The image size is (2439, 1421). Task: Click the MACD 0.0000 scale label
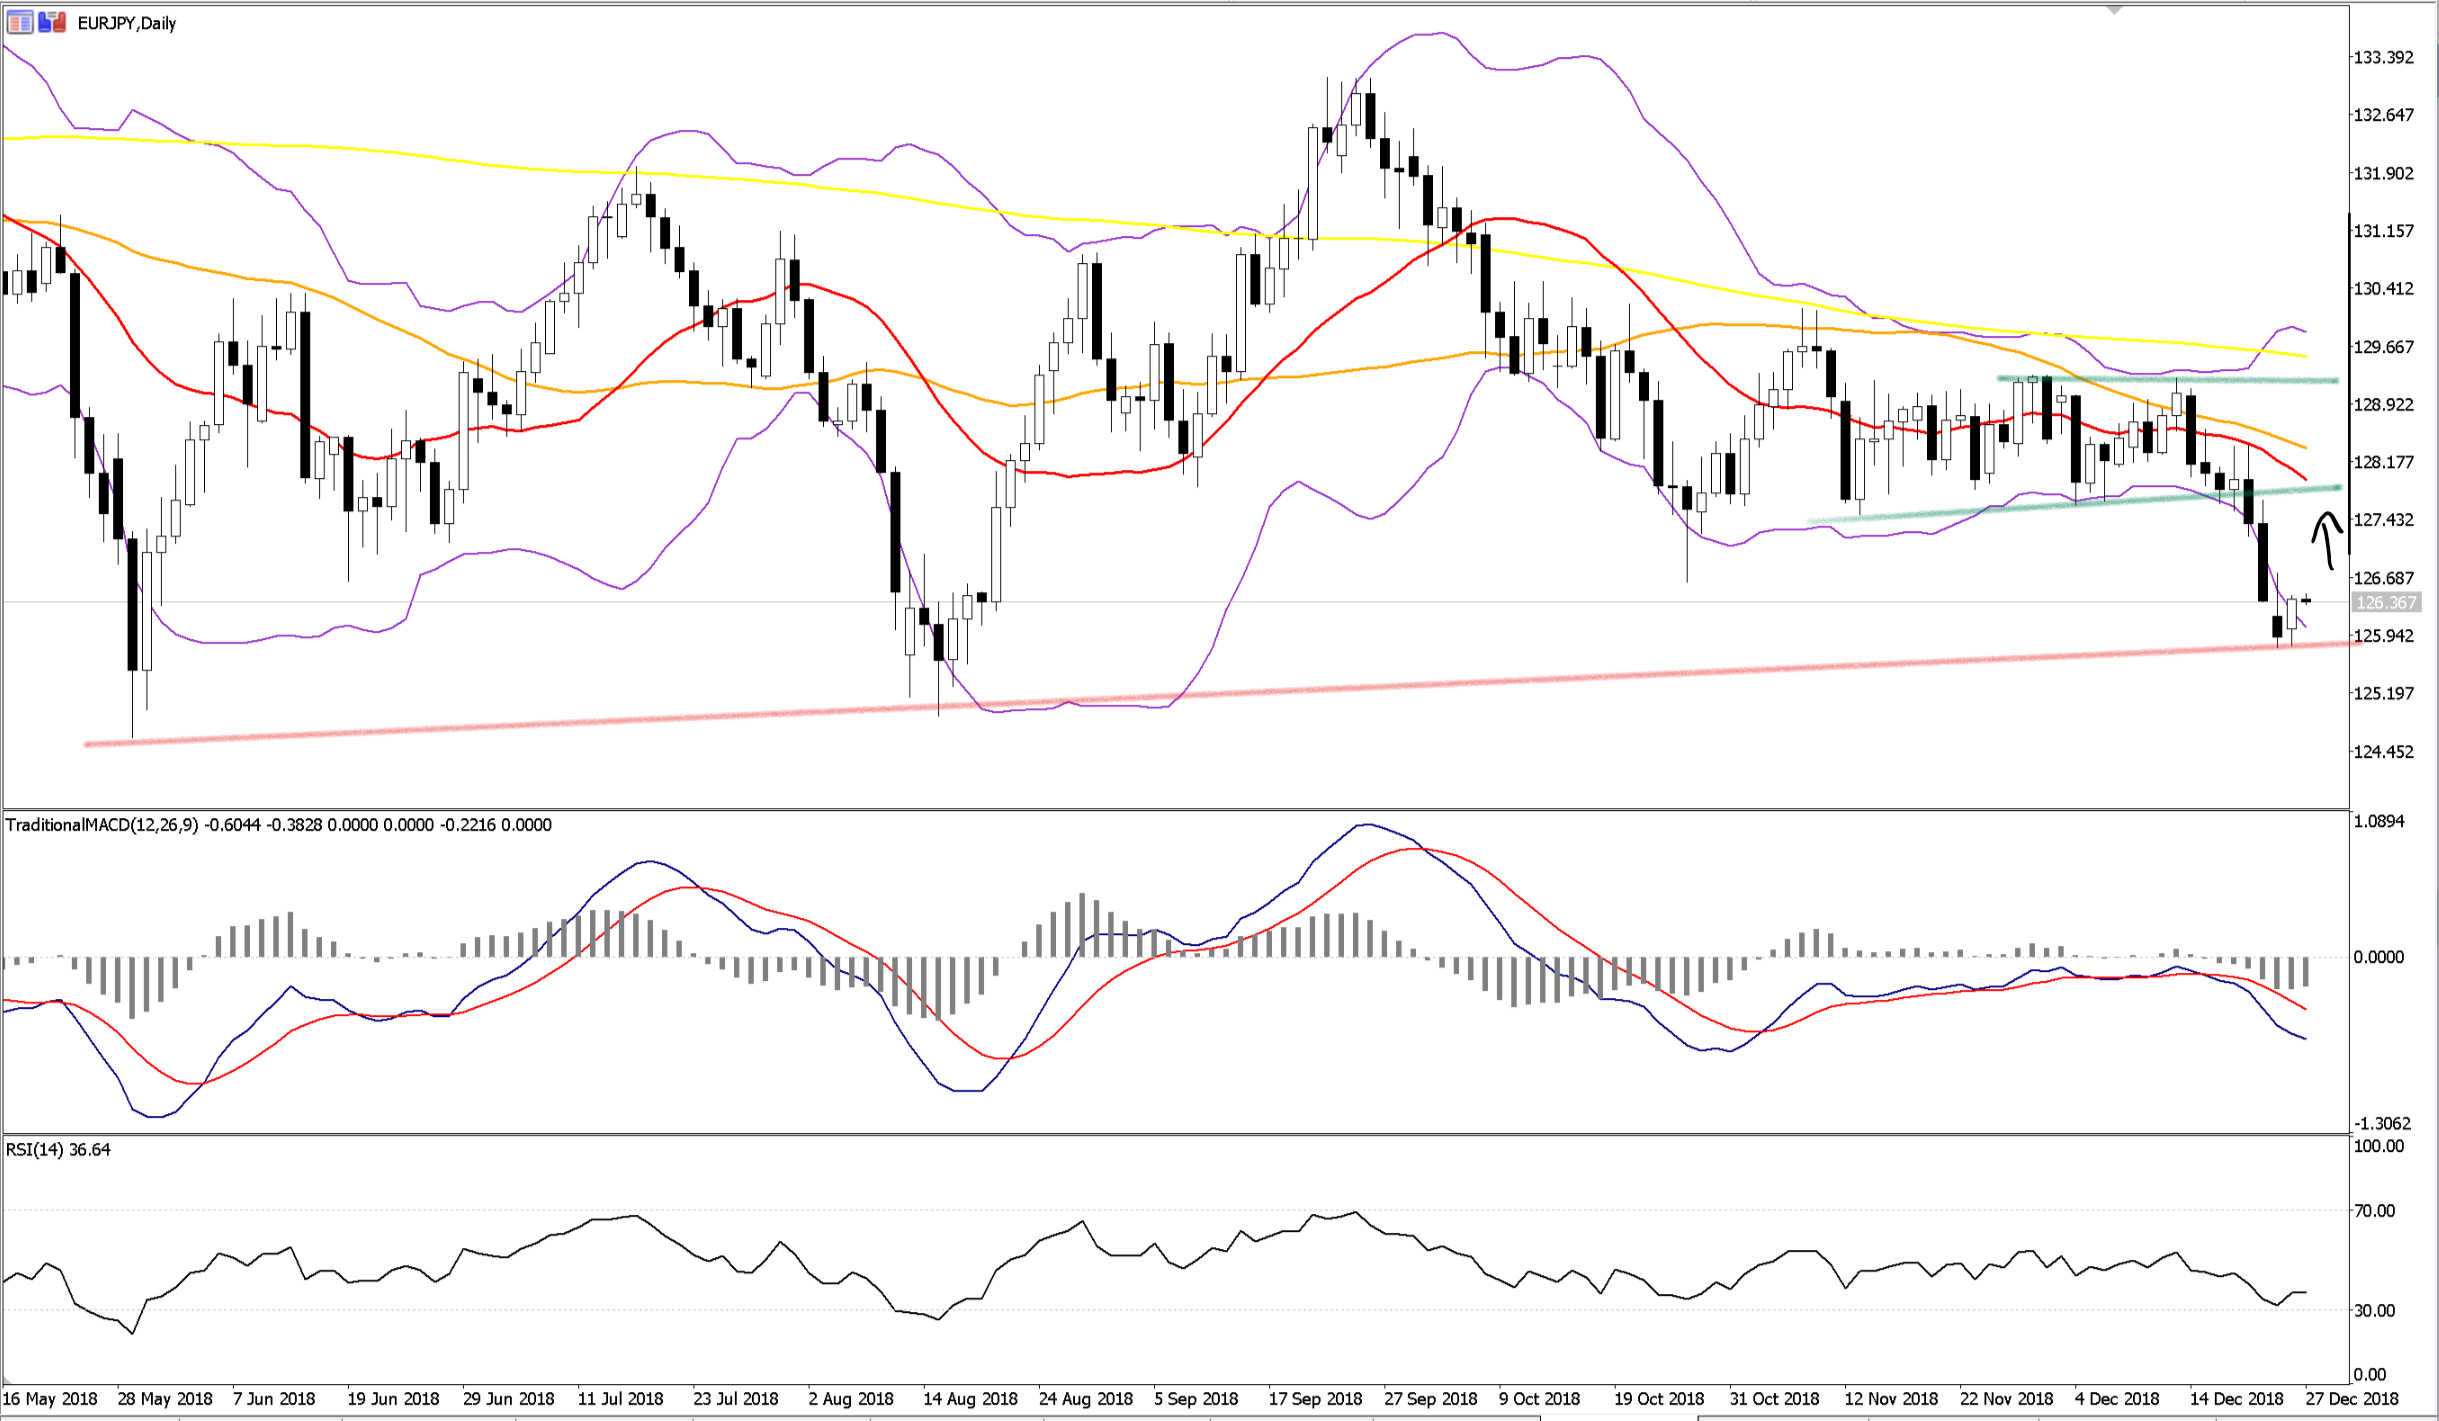(2378, 957)
